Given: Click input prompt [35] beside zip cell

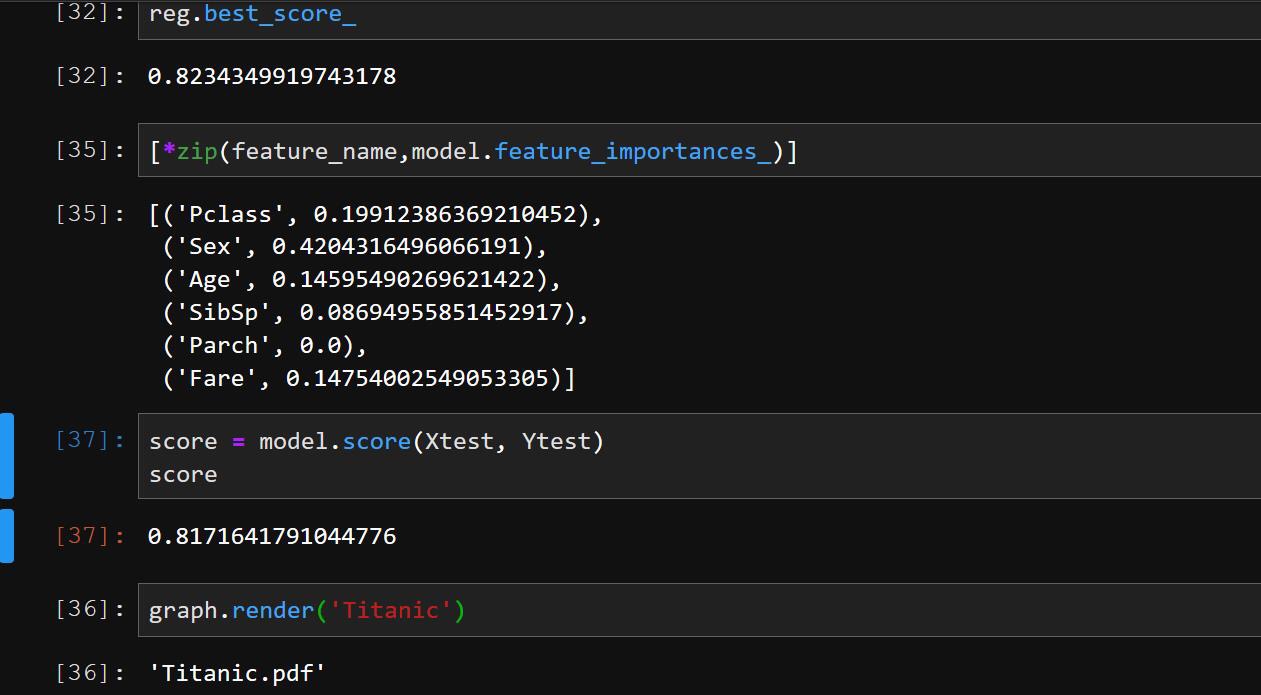Looking at the screenshot, I should coord(90,150).
